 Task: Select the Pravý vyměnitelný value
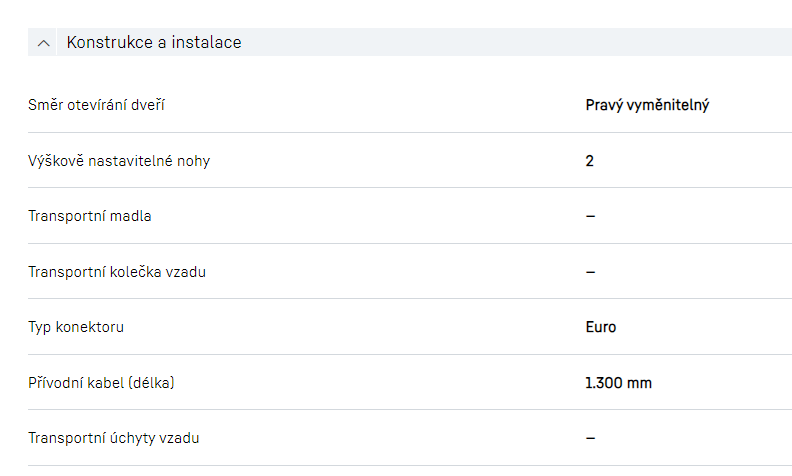click(647, 105)
